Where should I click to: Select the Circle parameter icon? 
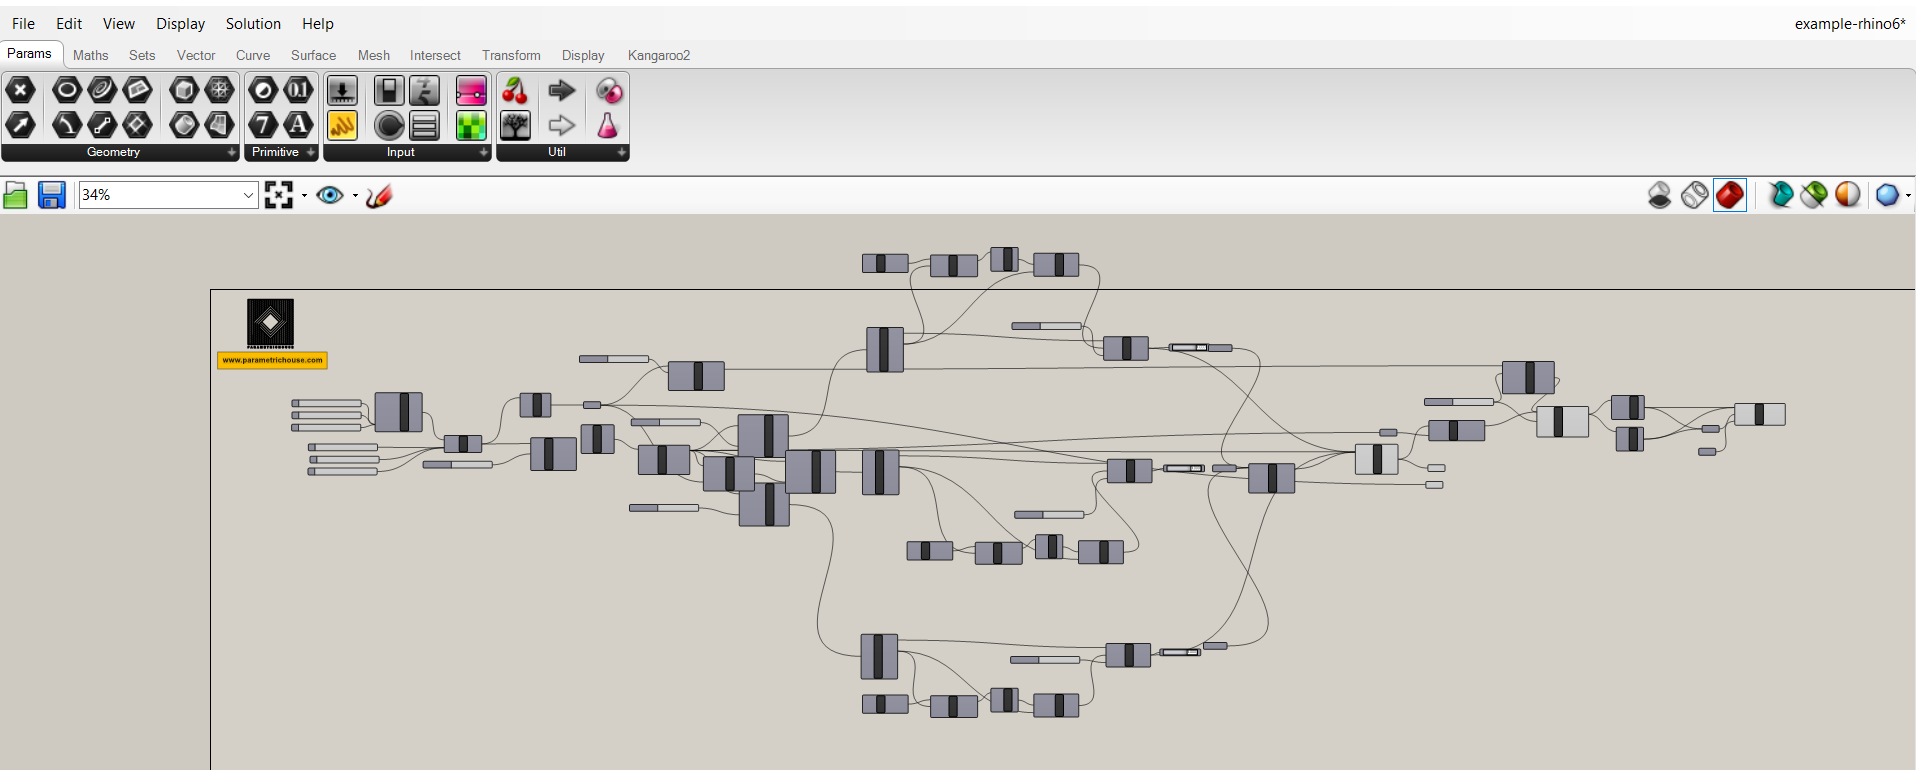(x=66, y=90)
